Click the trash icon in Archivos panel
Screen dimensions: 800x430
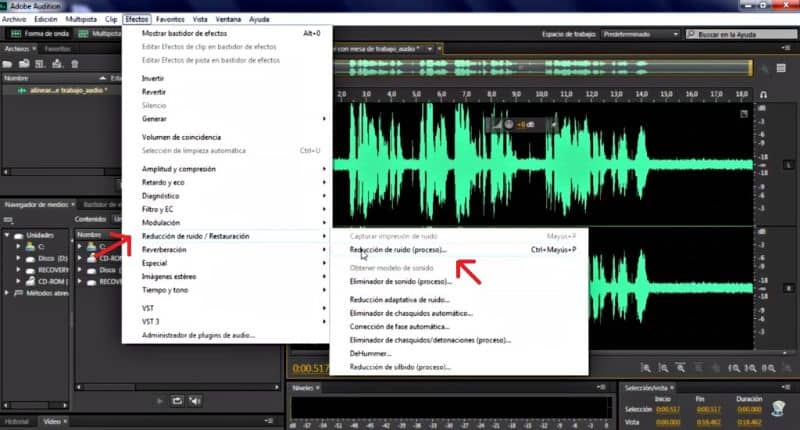[x=75, y=64]
